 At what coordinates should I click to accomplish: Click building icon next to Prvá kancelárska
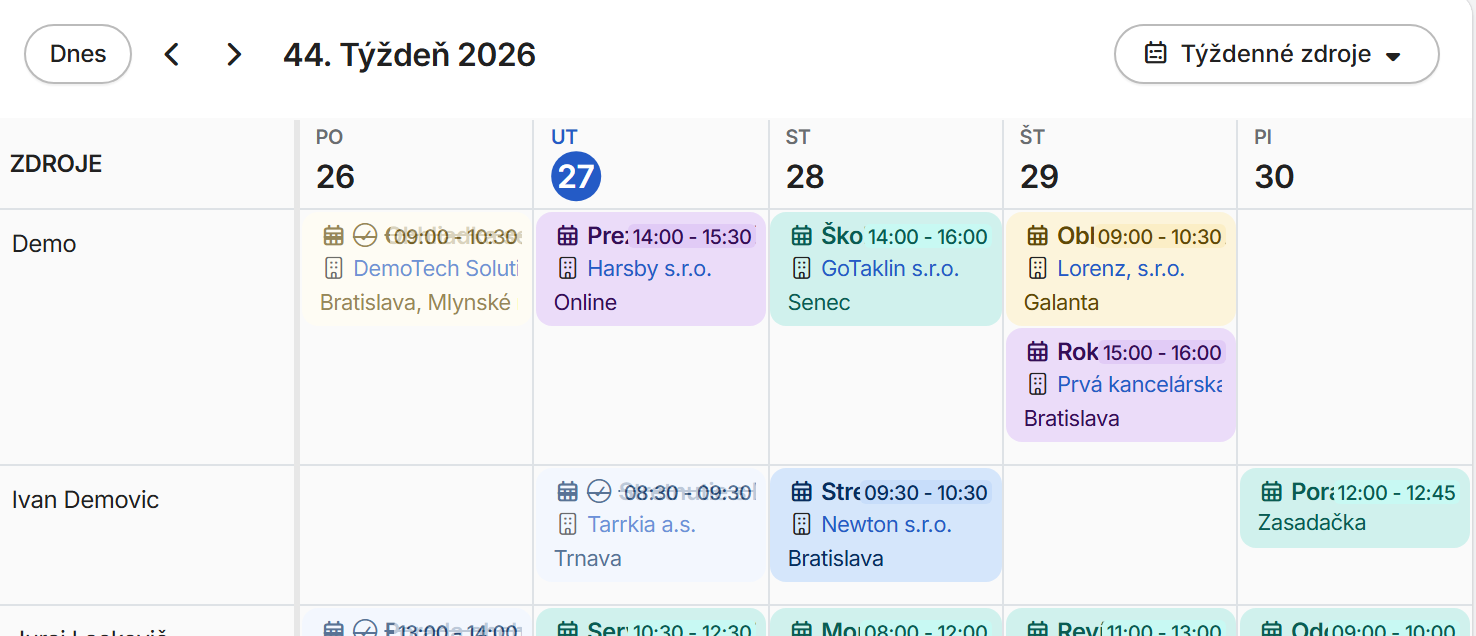tap(1037, 384)
